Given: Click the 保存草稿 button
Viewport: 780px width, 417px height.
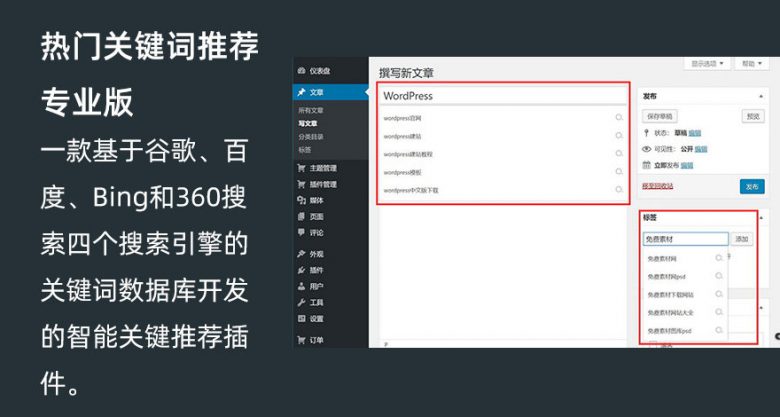Looking at the screenshot, I should pyautogui.click(x=660, y=116).
